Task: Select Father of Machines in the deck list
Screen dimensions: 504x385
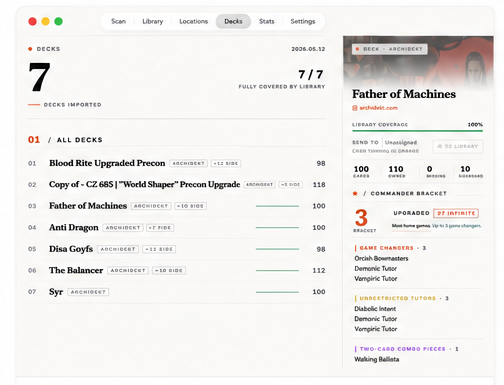Action: tap(177, 206)
